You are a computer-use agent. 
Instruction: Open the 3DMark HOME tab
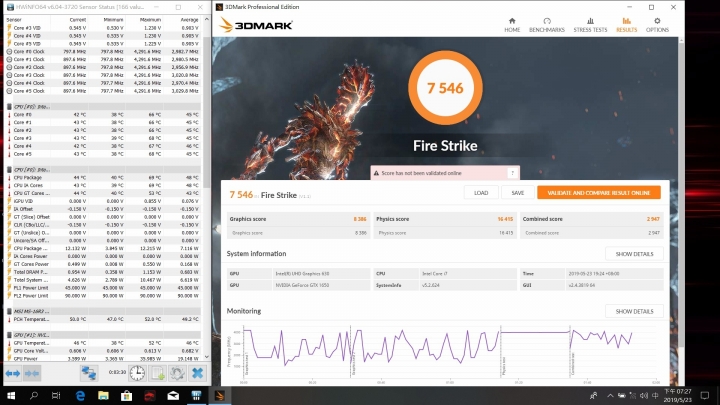tap(512, 25)
